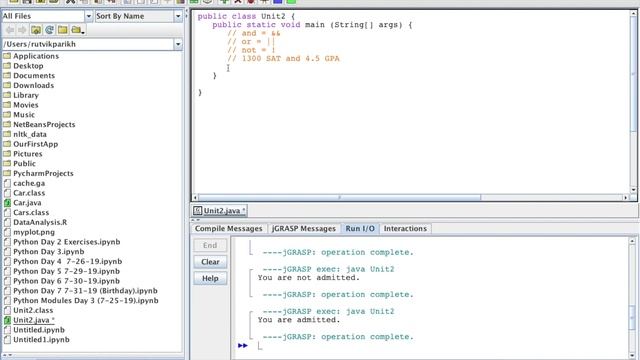
Task: Click the CSD icon on Unit2.java tab
Action: (198, 211)
